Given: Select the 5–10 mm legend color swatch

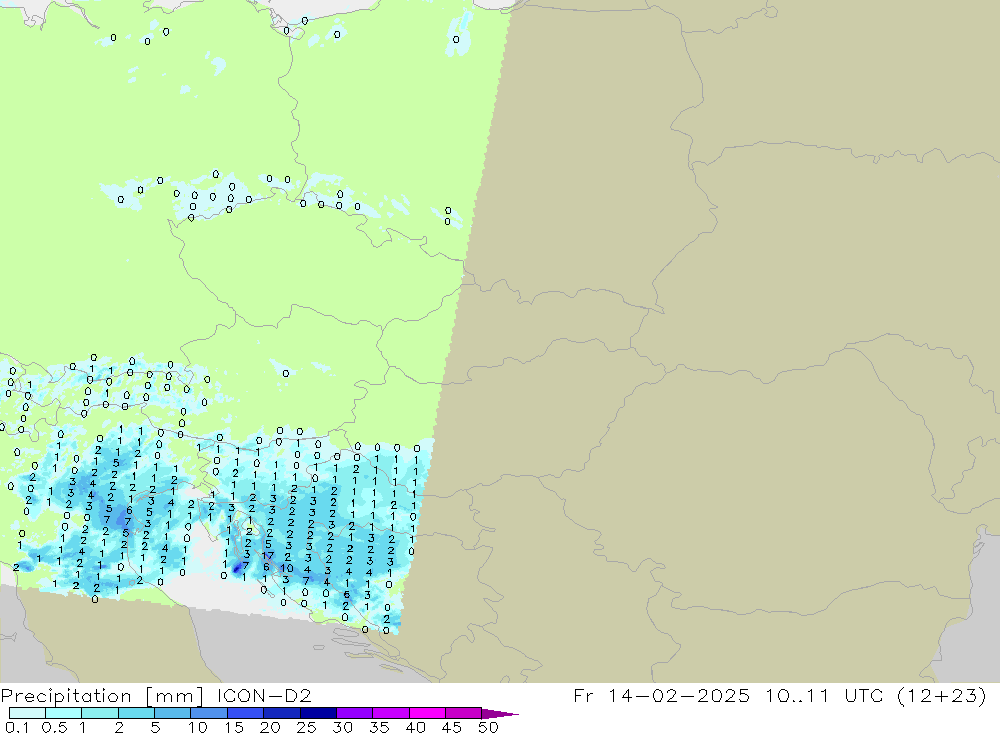Looking at the screenshot, I should pyautogui.click(x=173, y=713).
